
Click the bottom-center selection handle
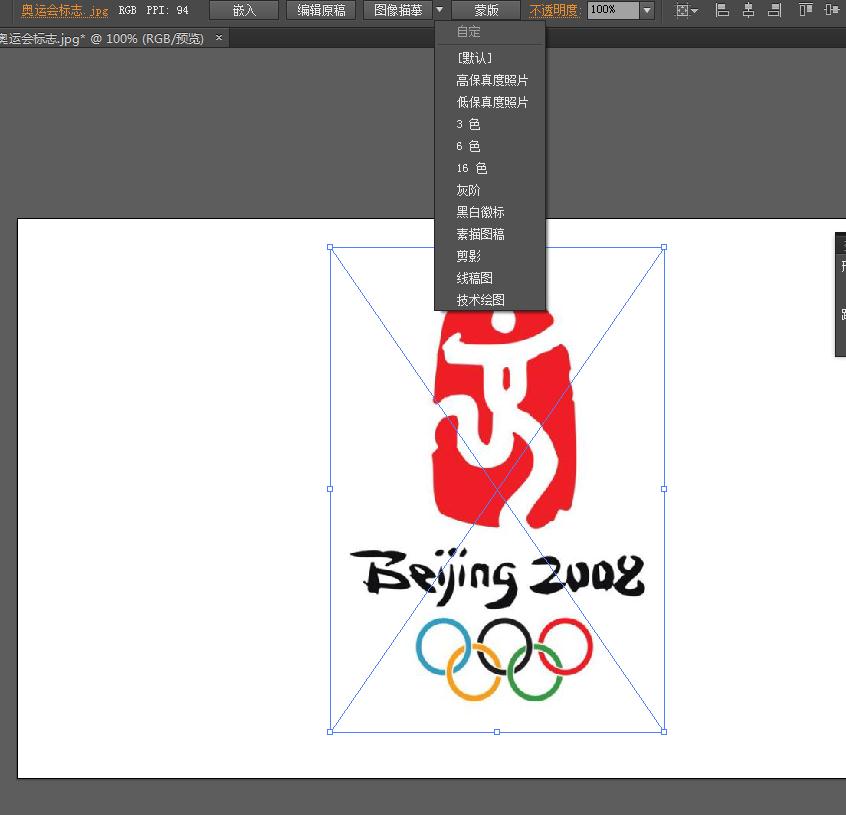[497, 732]
